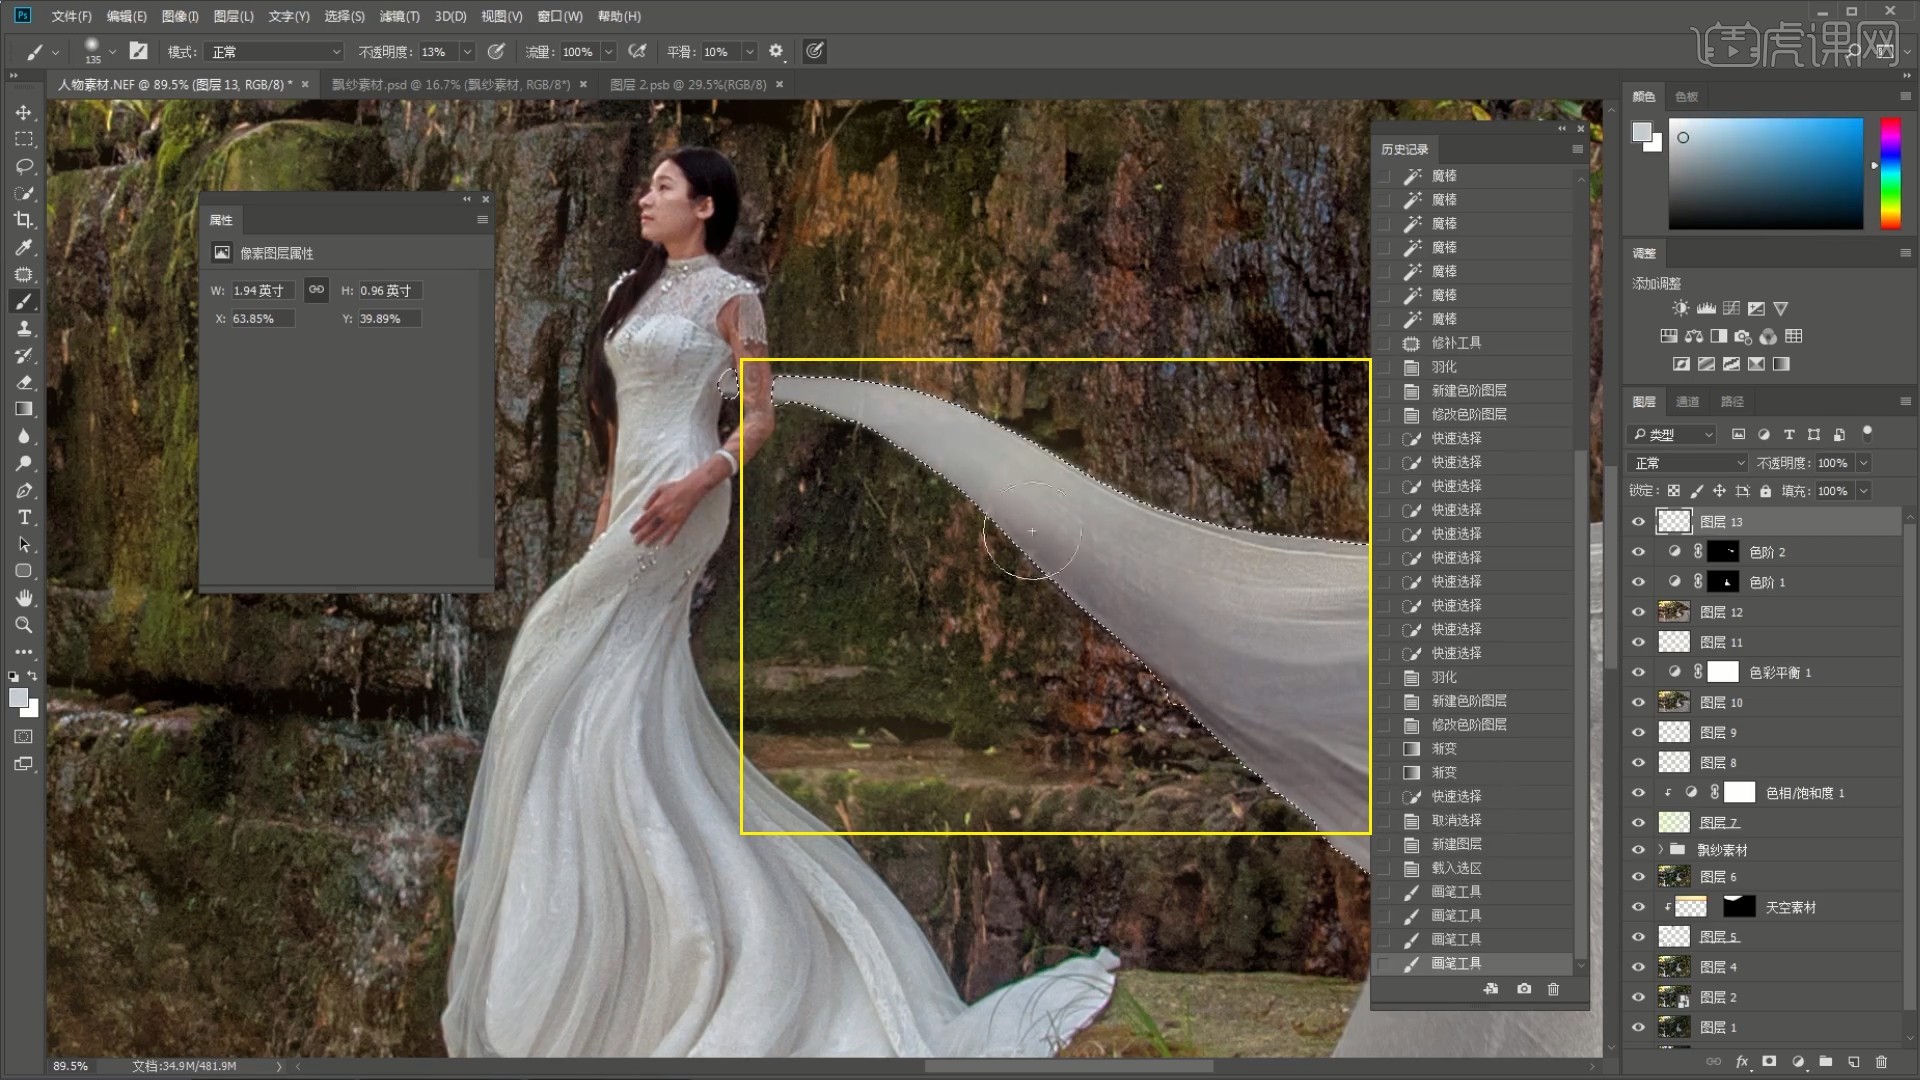Screen dimensions: 1920x1080
Task: Open the layer opacity dropdown arrow
Action: pyautogui.click(x=1864, y=463)
